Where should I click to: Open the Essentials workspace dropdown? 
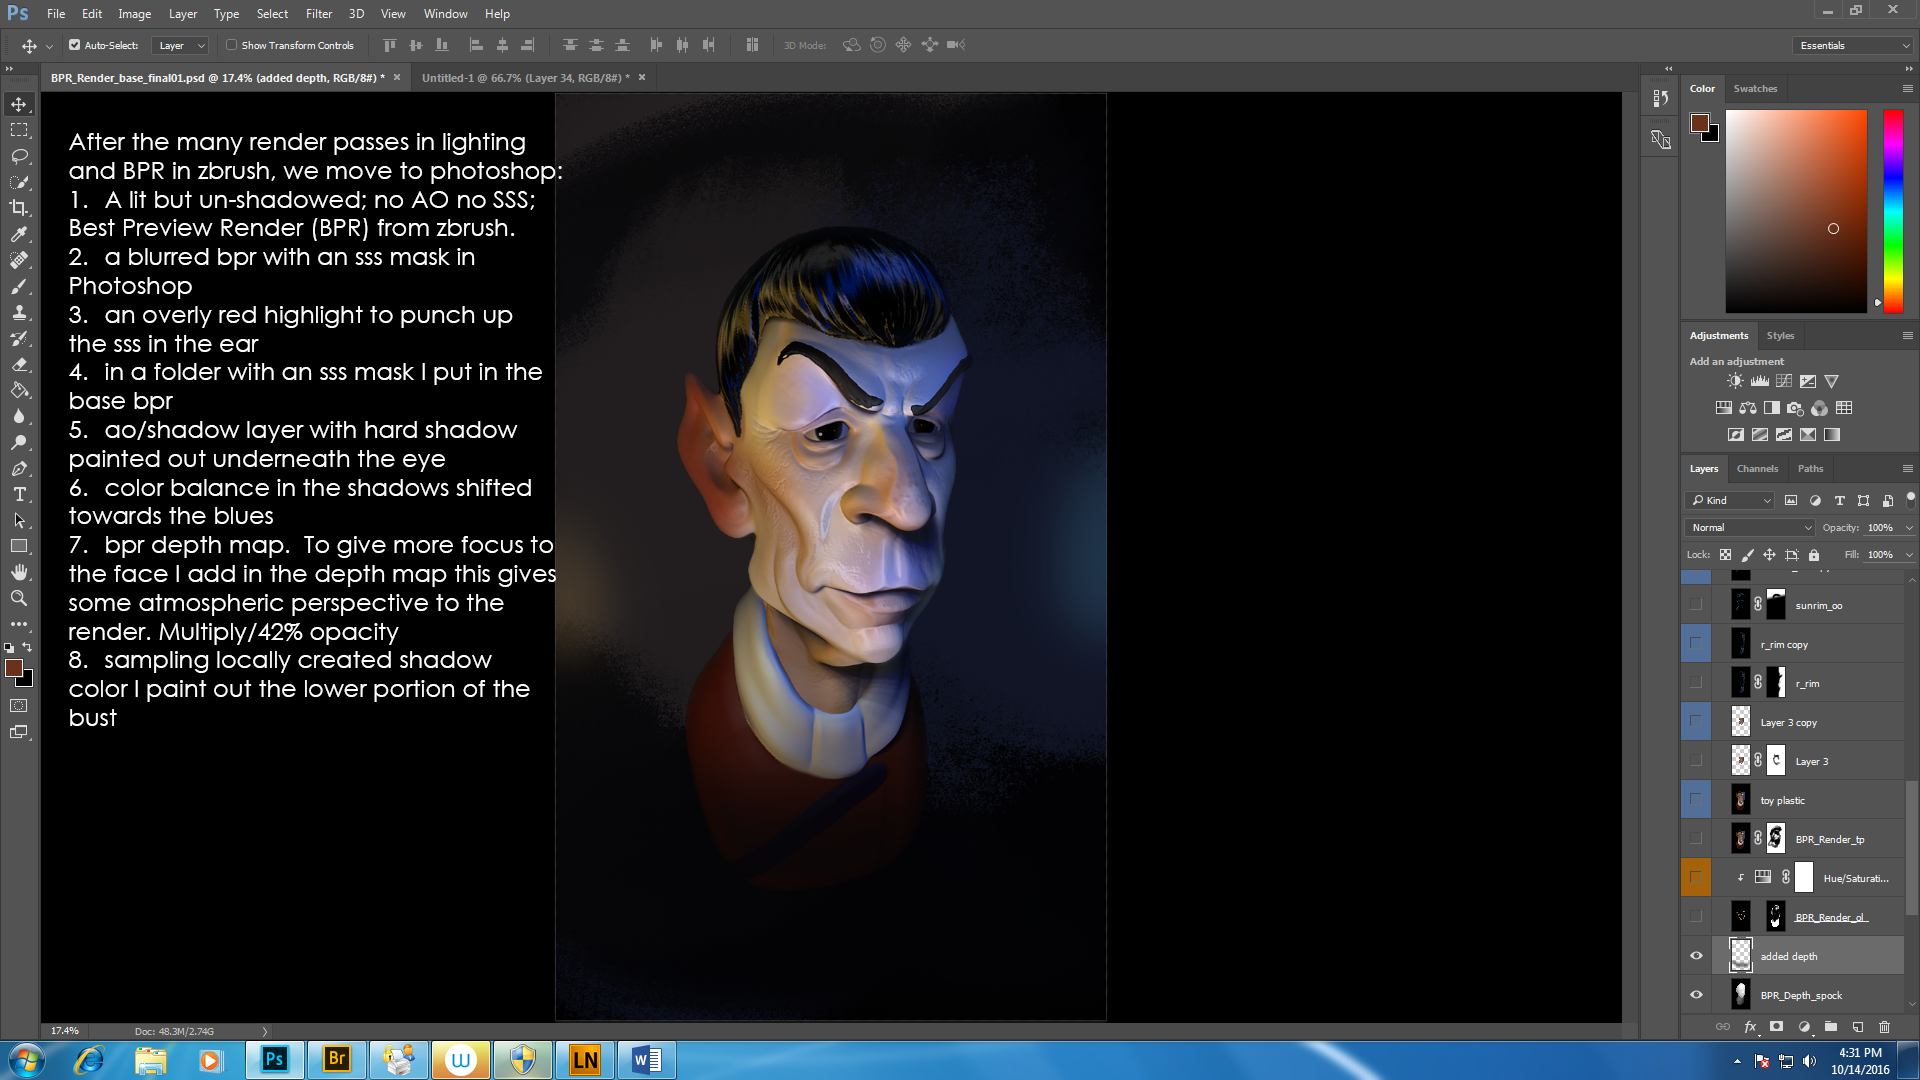click(x=1853, y=45)
